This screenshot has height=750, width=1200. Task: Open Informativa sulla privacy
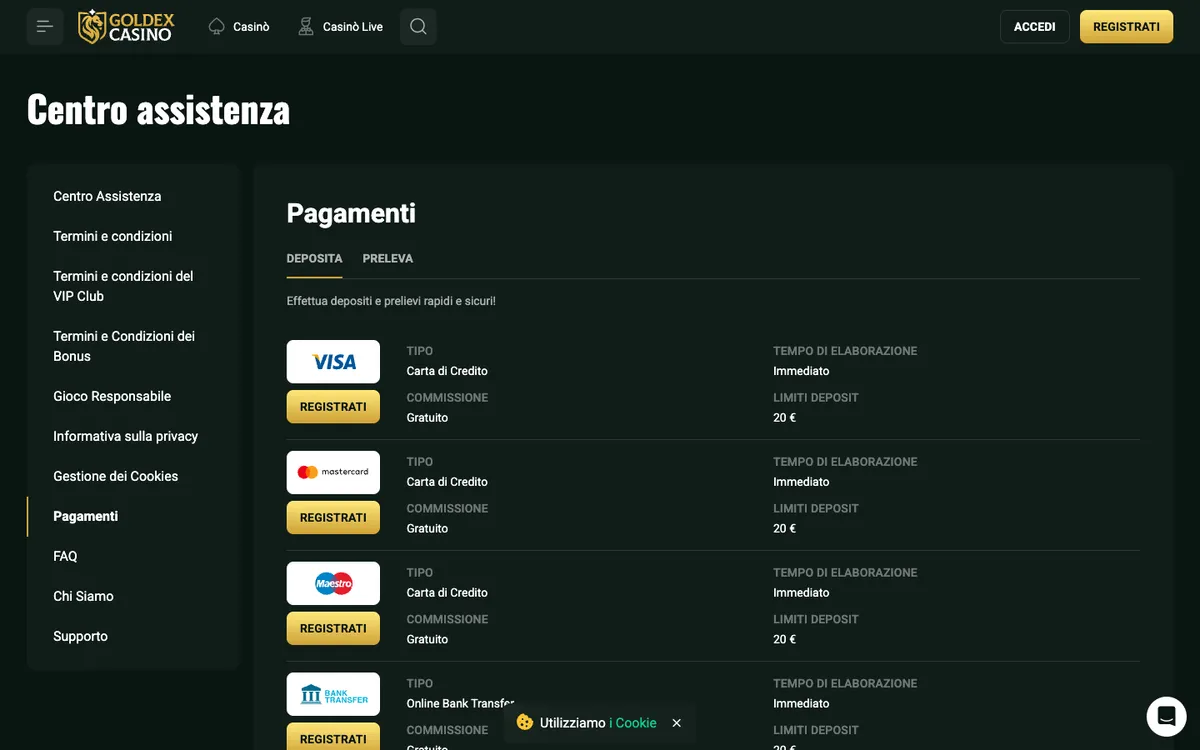coord(126,436)
